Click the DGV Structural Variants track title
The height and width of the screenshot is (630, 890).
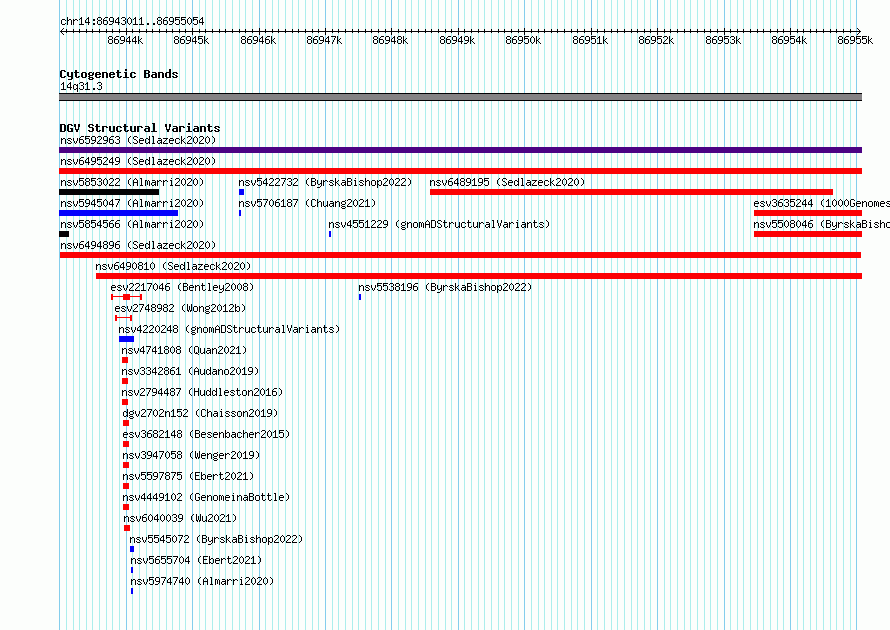coord(140,128)
